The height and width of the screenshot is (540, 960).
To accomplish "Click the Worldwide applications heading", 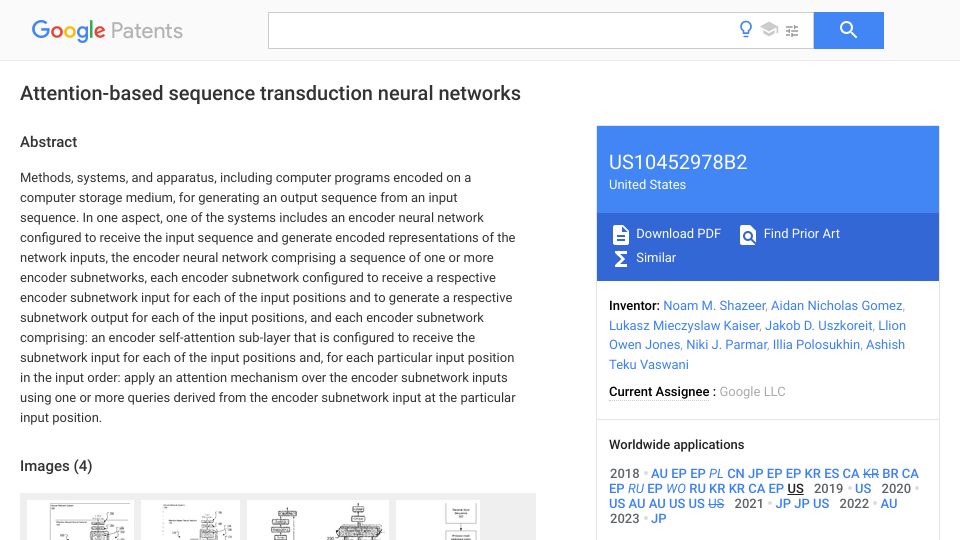I will tap(677, 445).
